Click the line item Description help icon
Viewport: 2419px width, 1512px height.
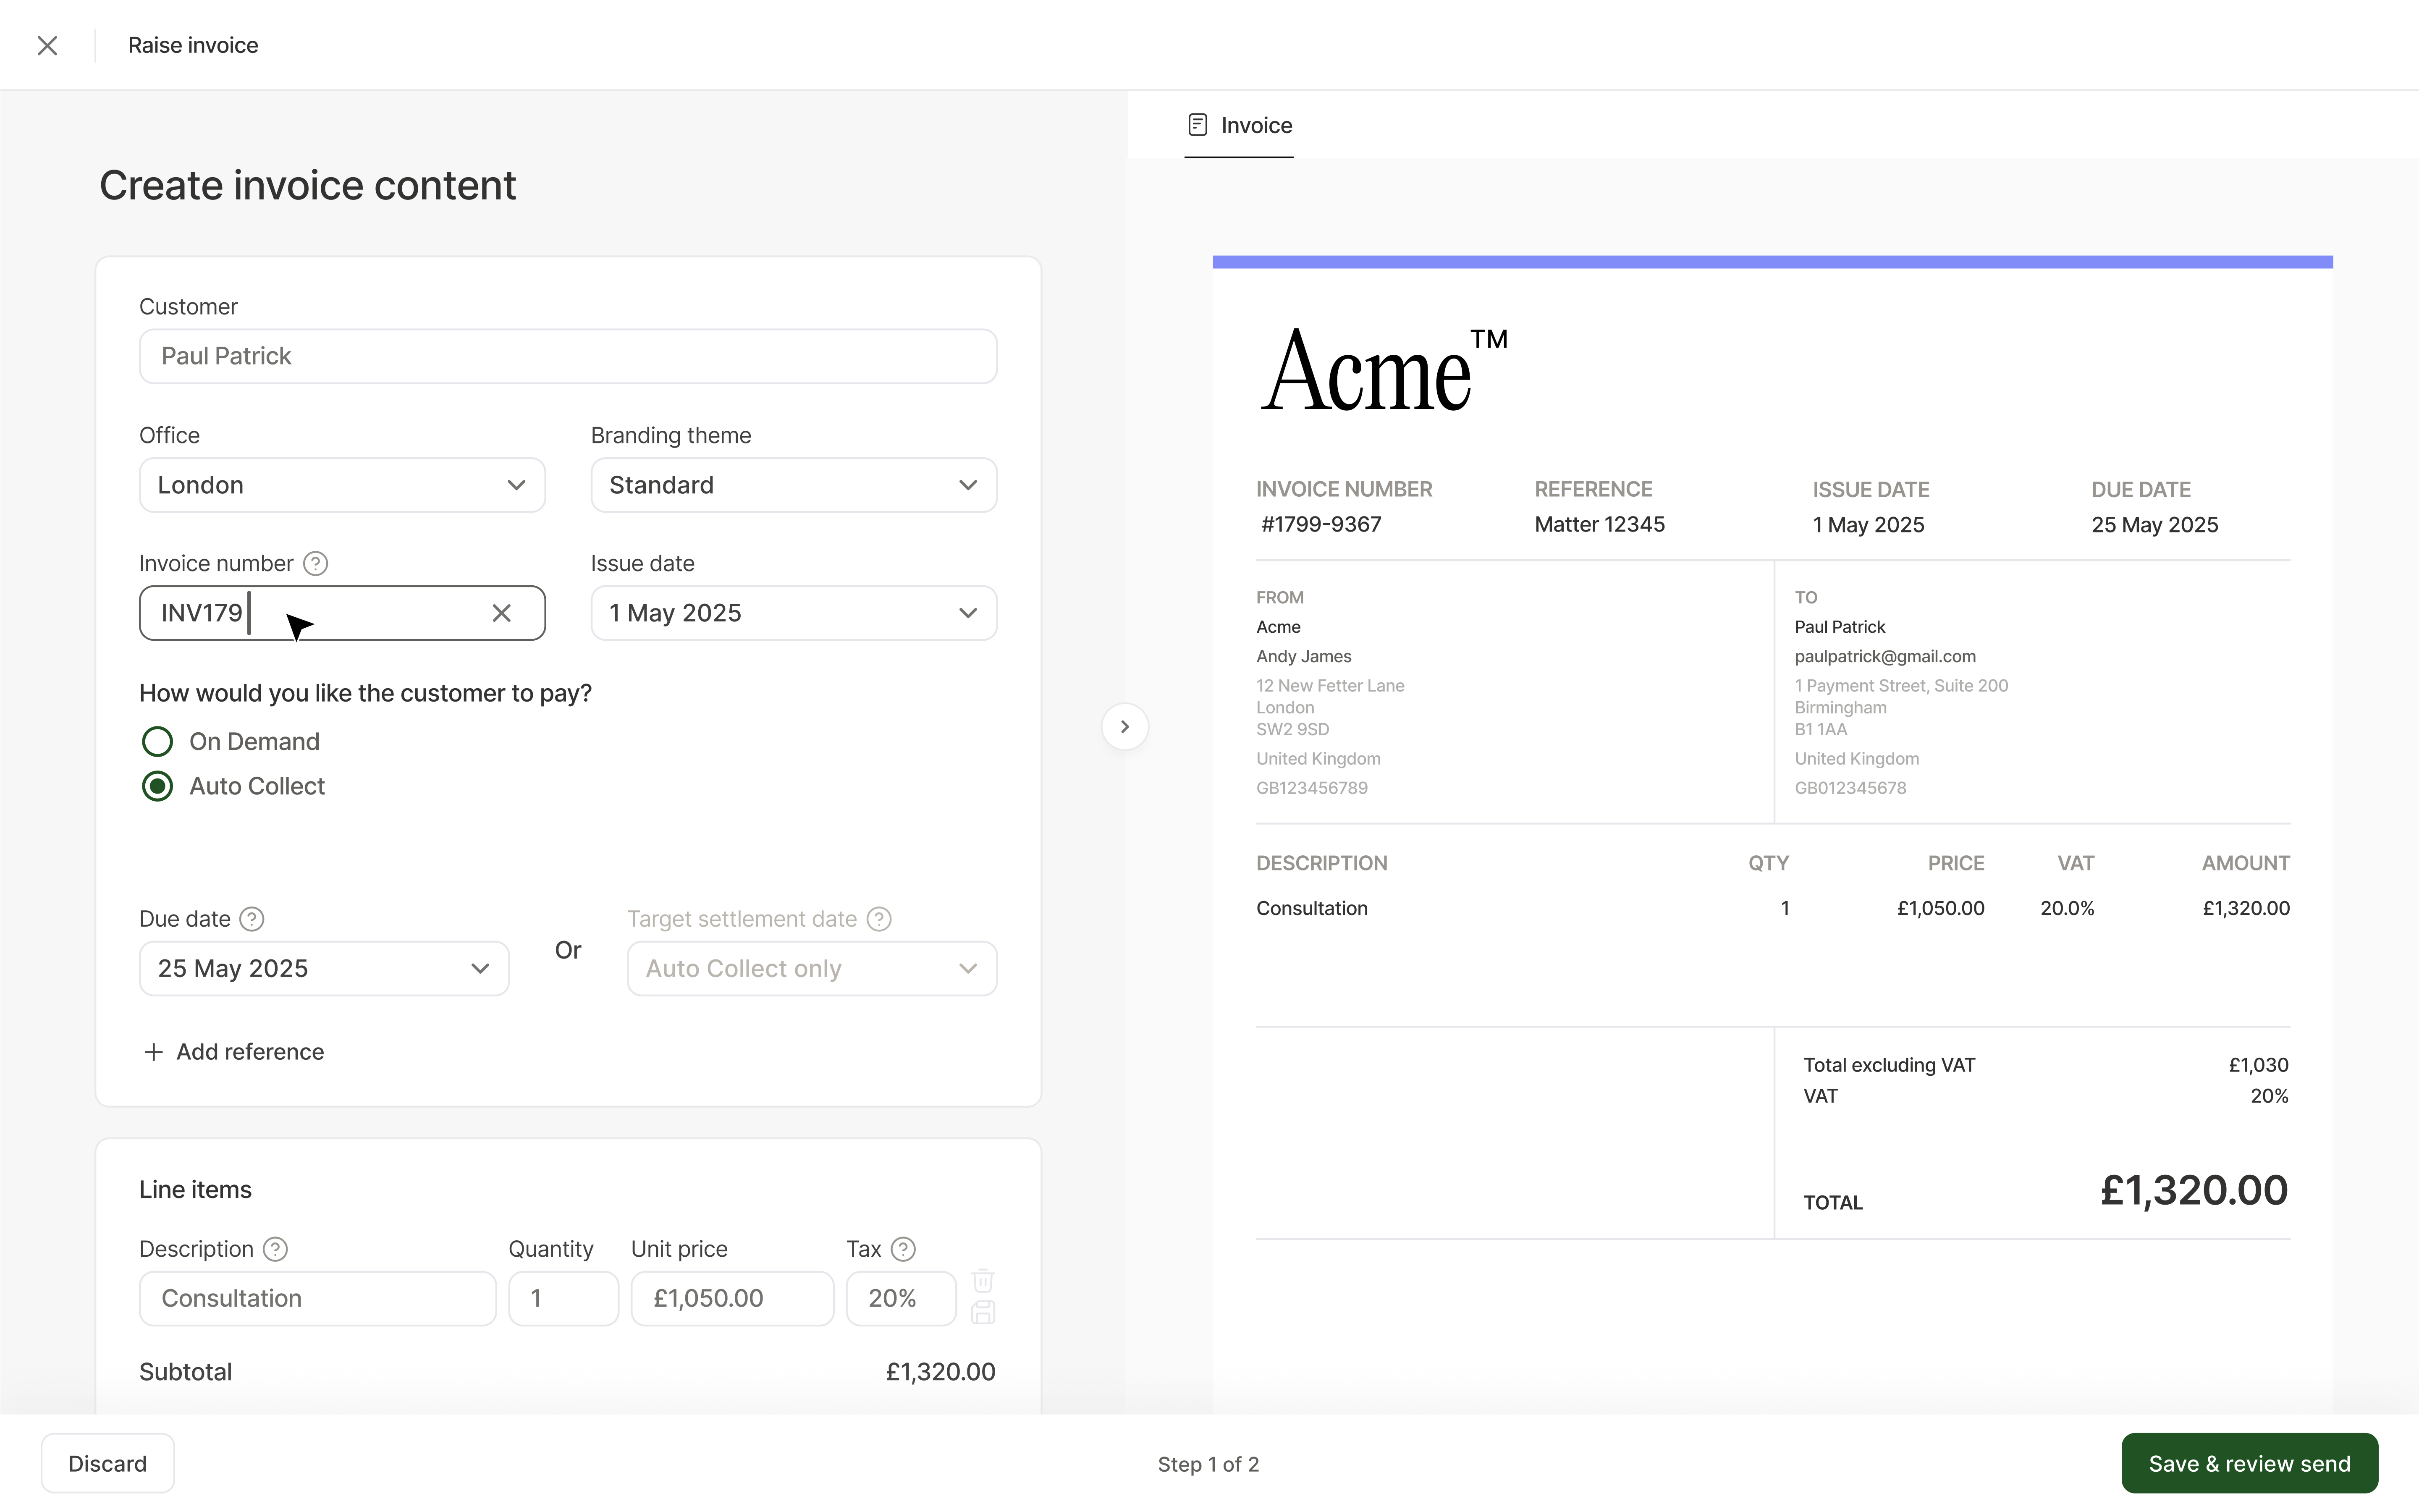coord(275,1249)
